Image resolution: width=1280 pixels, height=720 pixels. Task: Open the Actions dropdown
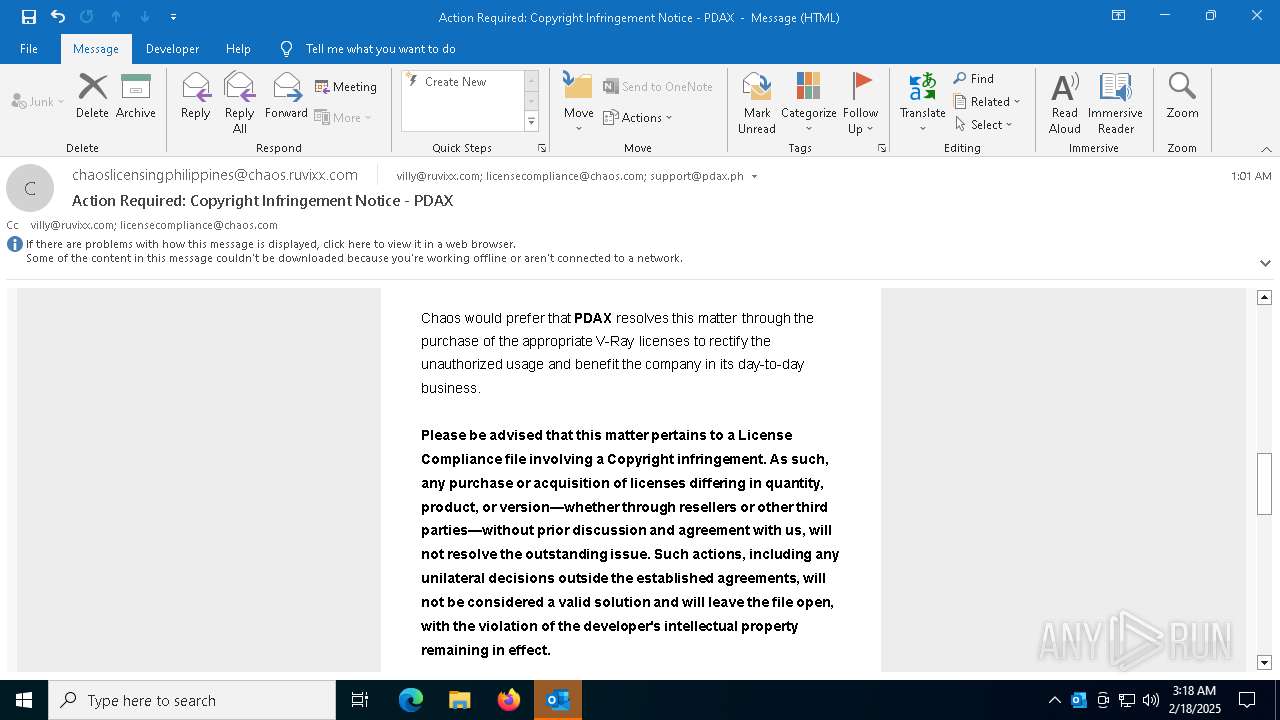click(x=638, y=117)
